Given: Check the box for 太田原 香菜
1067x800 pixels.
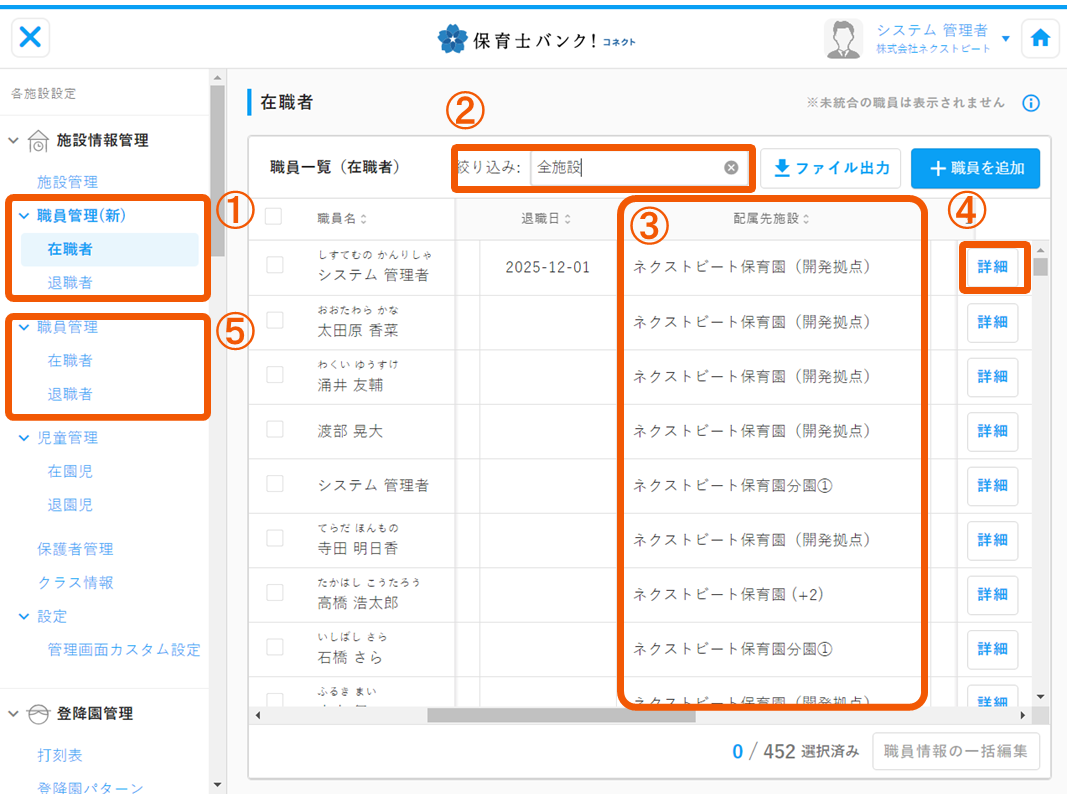Looking at the screenshot, I should coord(275,320).
